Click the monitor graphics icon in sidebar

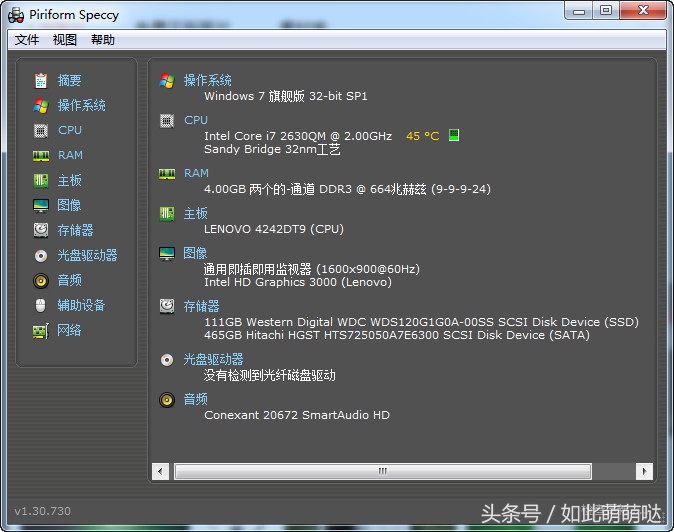[41, 205]
